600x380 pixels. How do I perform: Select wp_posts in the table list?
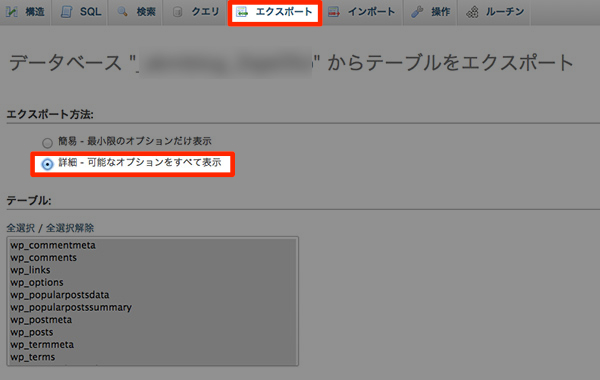point(152,332)
